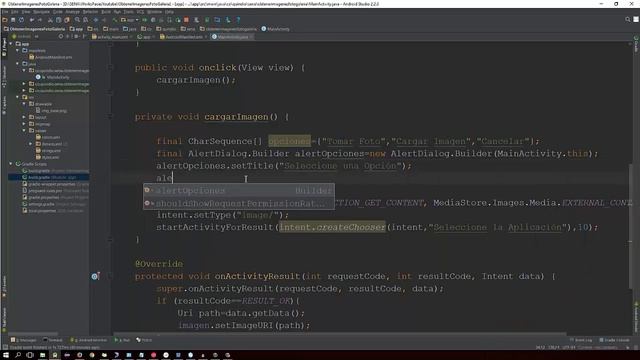640x360 pixels.
Task: Click the Windows Start button
Action: pos(6,355)
